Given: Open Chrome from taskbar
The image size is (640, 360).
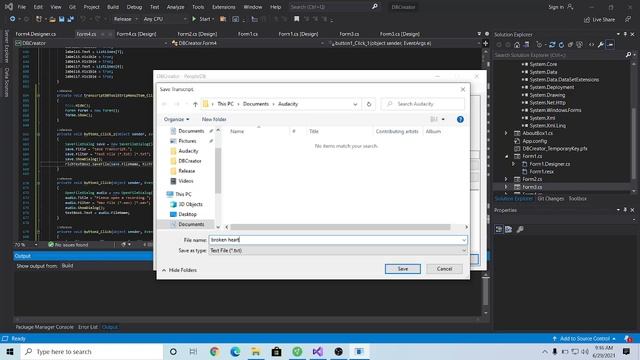Looking at the screenshot, I should click(215, 351).
